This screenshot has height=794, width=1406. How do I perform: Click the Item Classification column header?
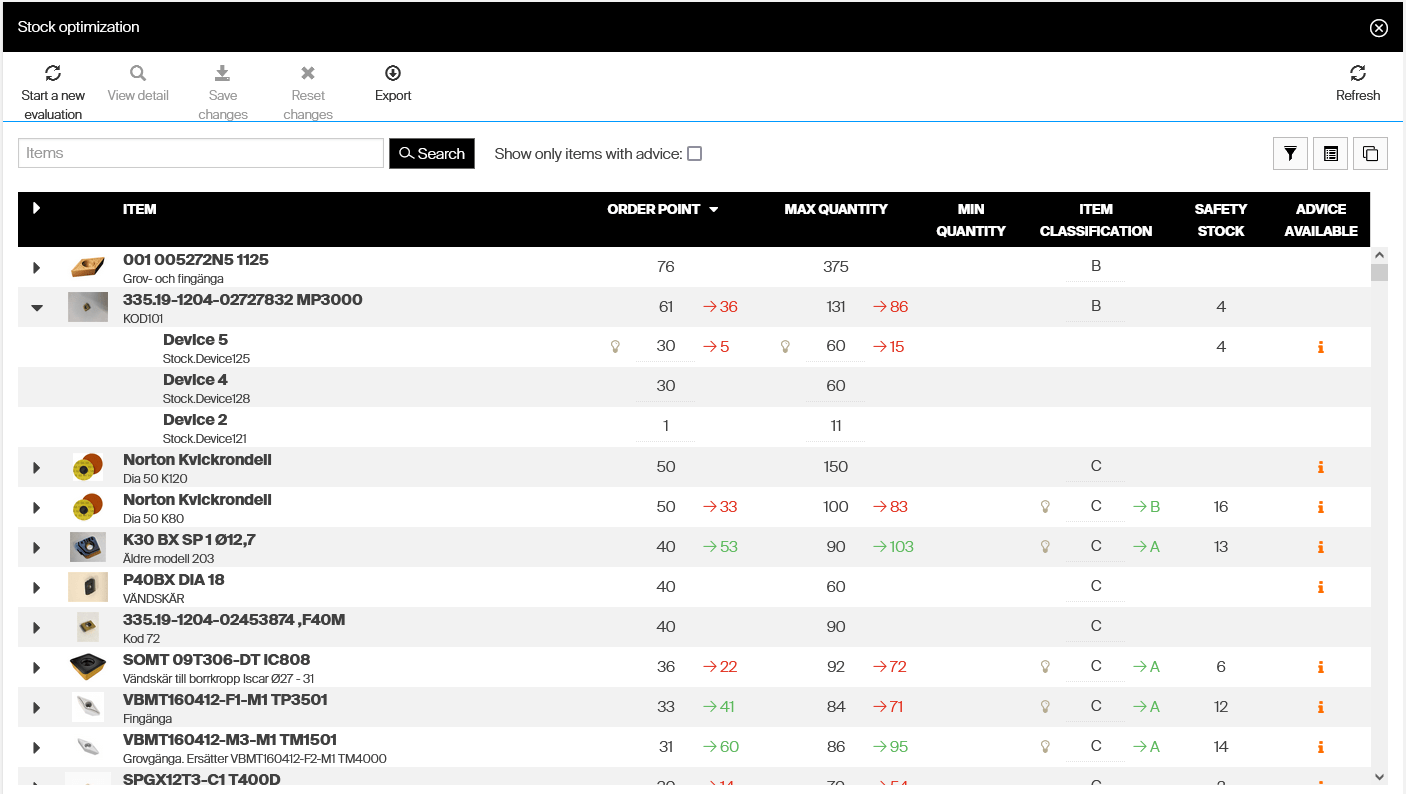[x=1095, y=220]
